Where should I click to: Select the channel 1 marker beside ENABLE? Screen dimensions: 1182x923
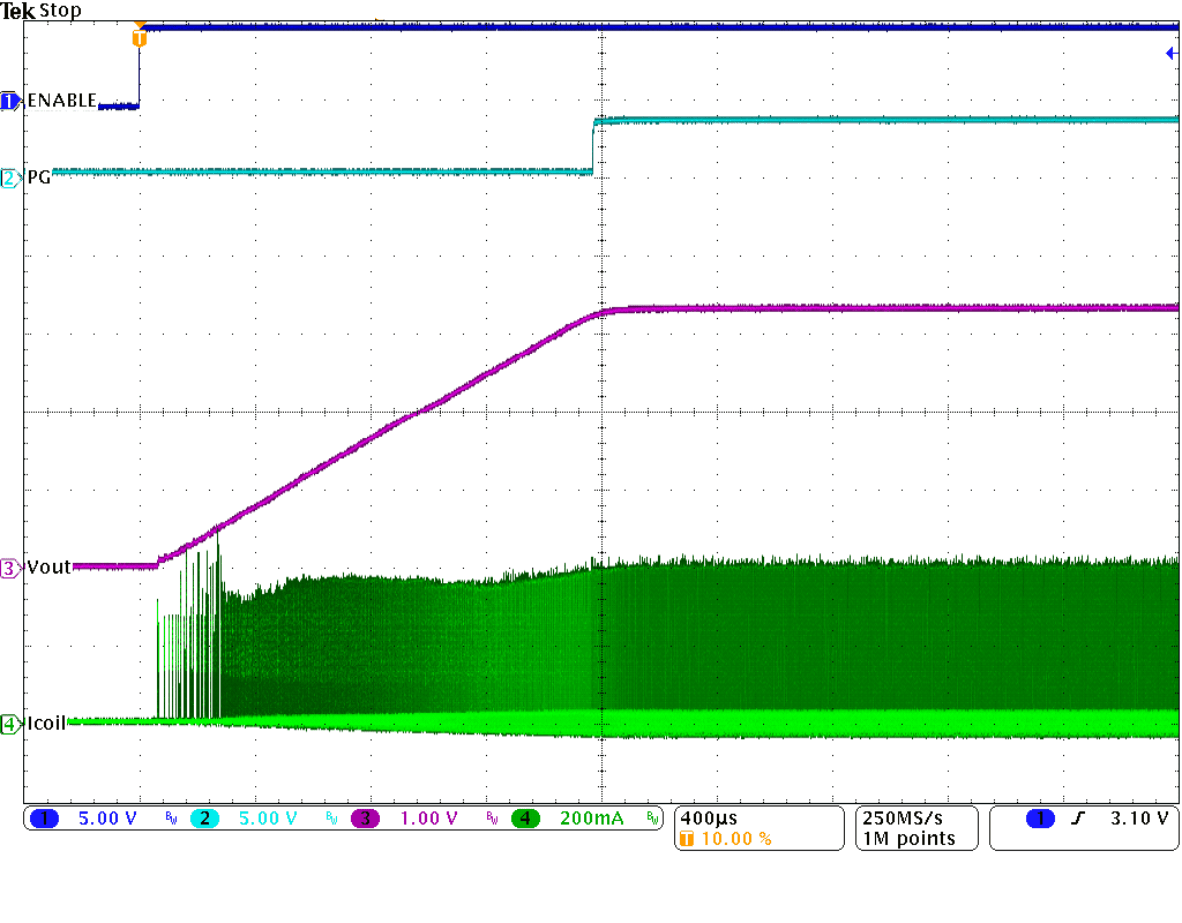coord(9,100)
